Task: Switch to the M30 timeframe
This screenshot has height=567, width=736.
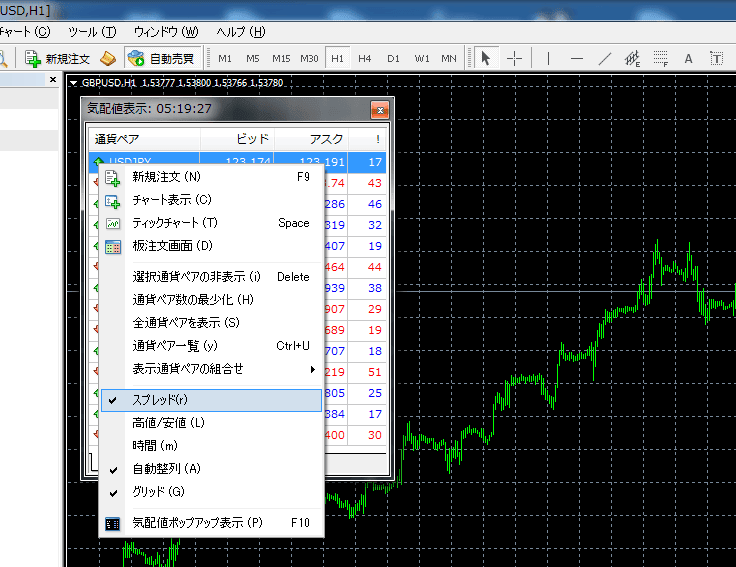Action: pos(309,59)
